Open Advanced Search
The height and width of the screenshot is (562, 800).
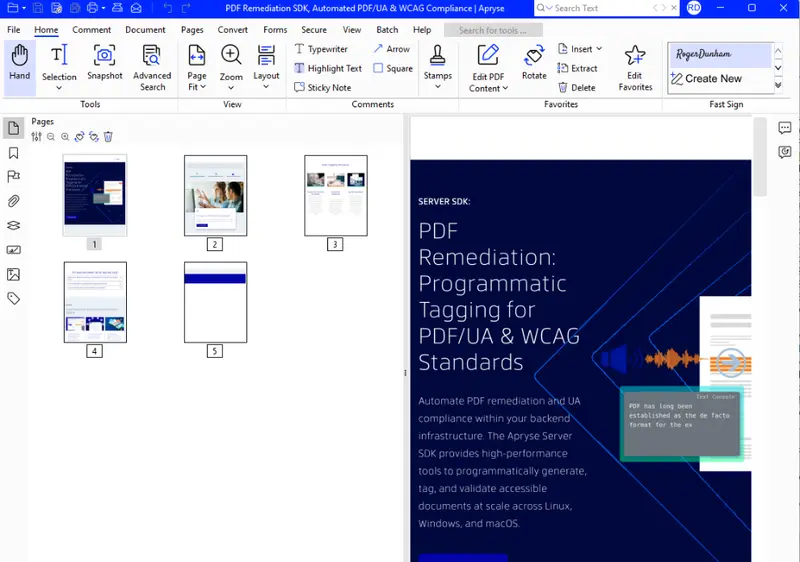click(x=152, y=68)
